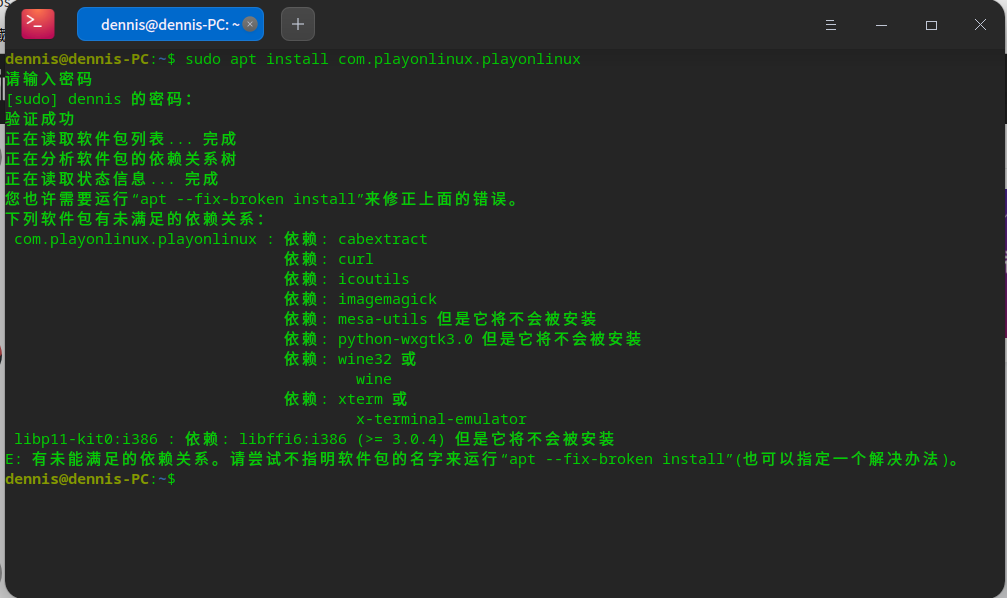Click the 'E: 有未能满足的依赖关系' error line

click(482, 459)
